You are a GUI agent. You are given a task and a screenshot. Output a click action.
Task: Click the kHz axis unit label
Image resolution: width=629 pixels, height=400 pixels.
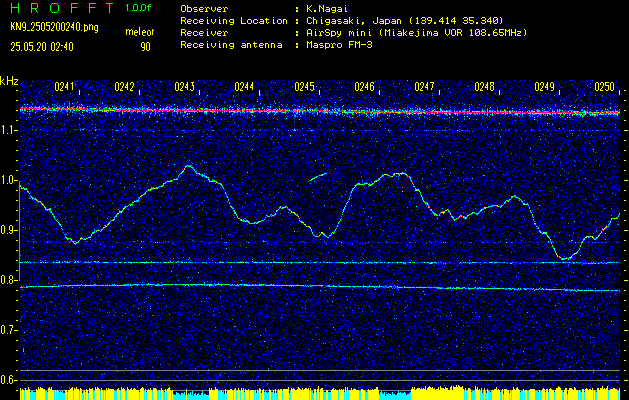(9, 81)
